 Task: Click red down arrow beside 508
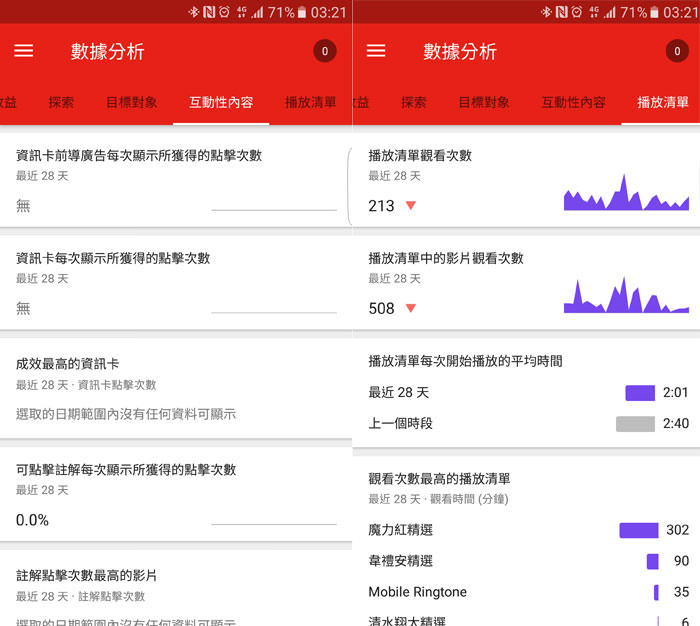(410, 309)
